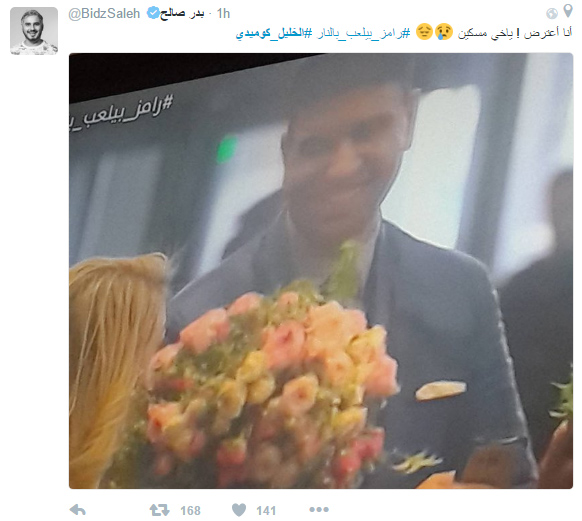Open Bidz Saleh's profile avatar
This screenshot has height=521, width=582.
coord(34,31)
